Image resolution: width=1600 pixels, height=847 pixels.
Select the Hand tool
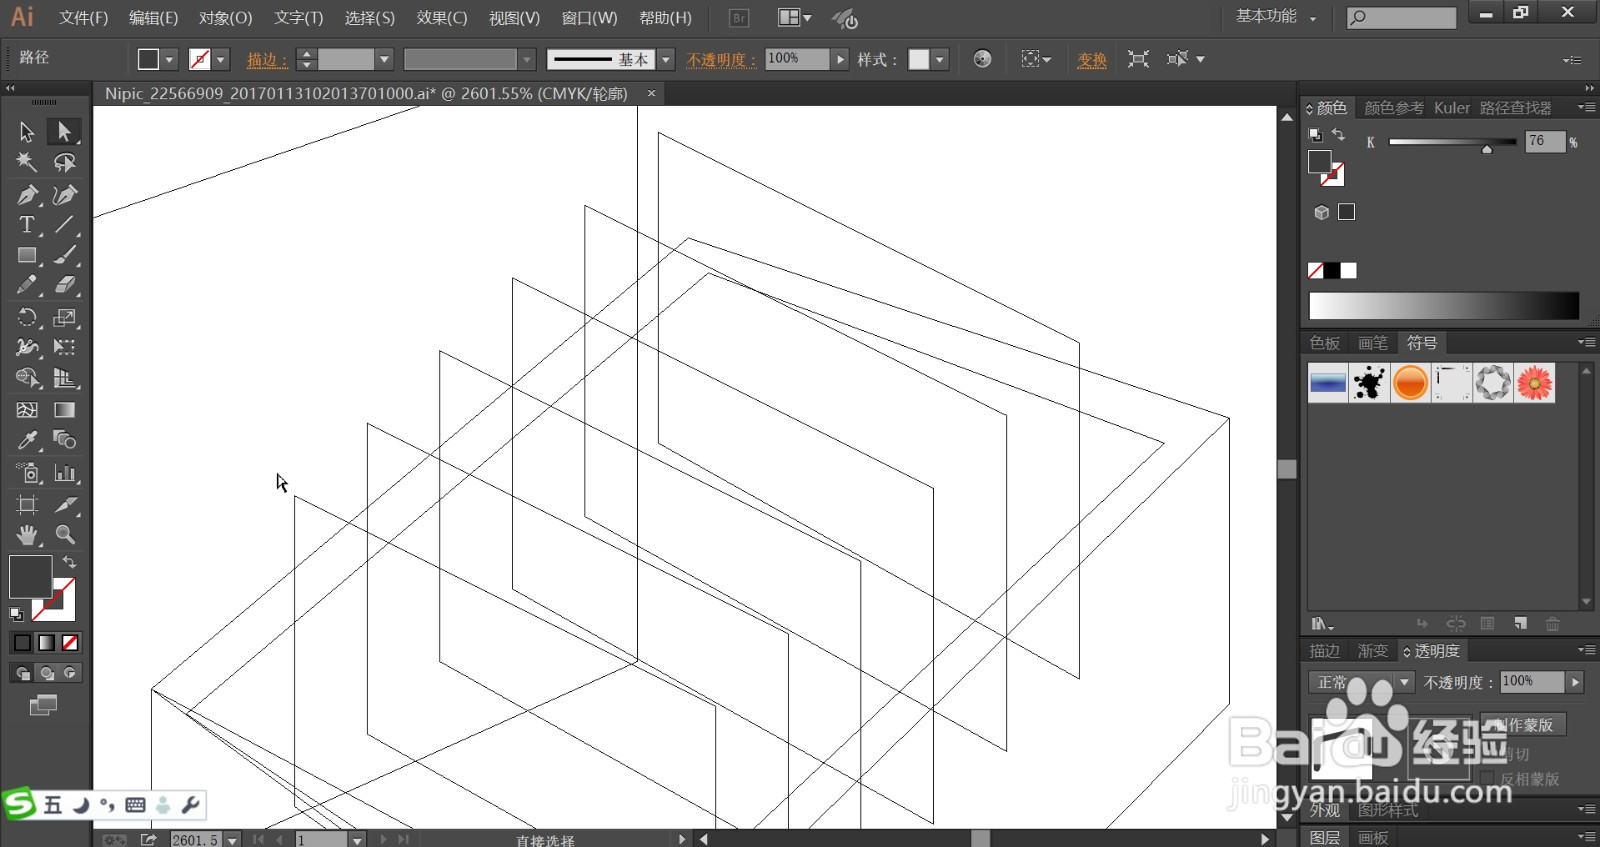(27, 535)
